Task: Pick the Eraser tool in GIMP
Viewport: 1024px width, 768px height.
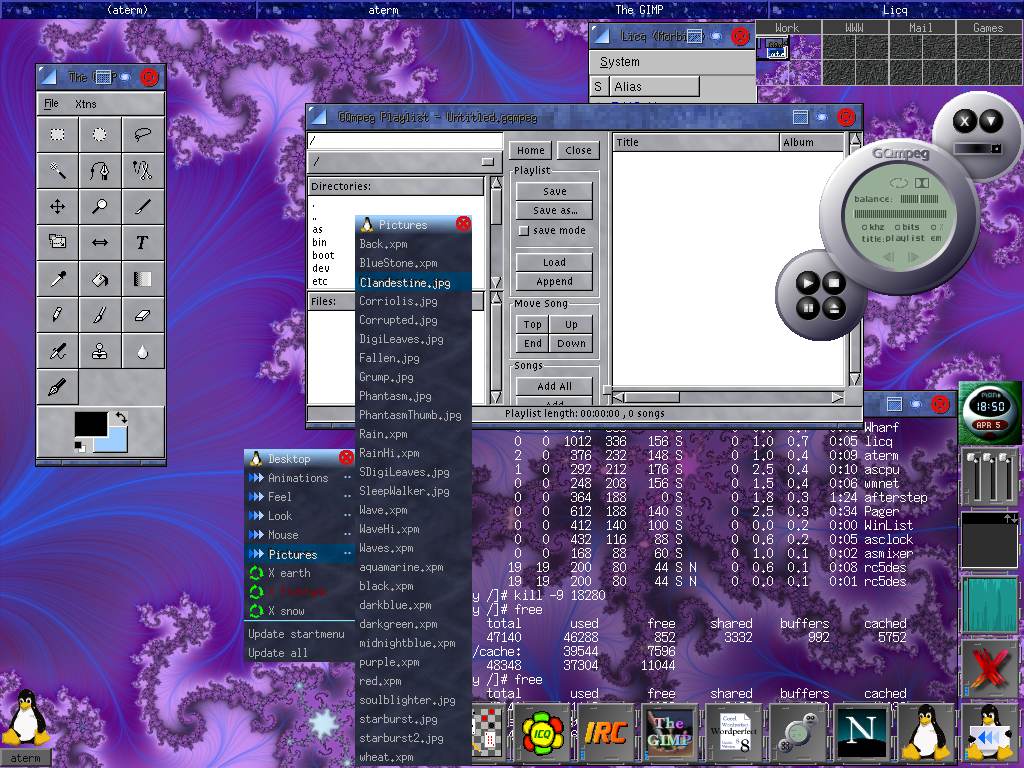Action: click(x=142, y=315)
